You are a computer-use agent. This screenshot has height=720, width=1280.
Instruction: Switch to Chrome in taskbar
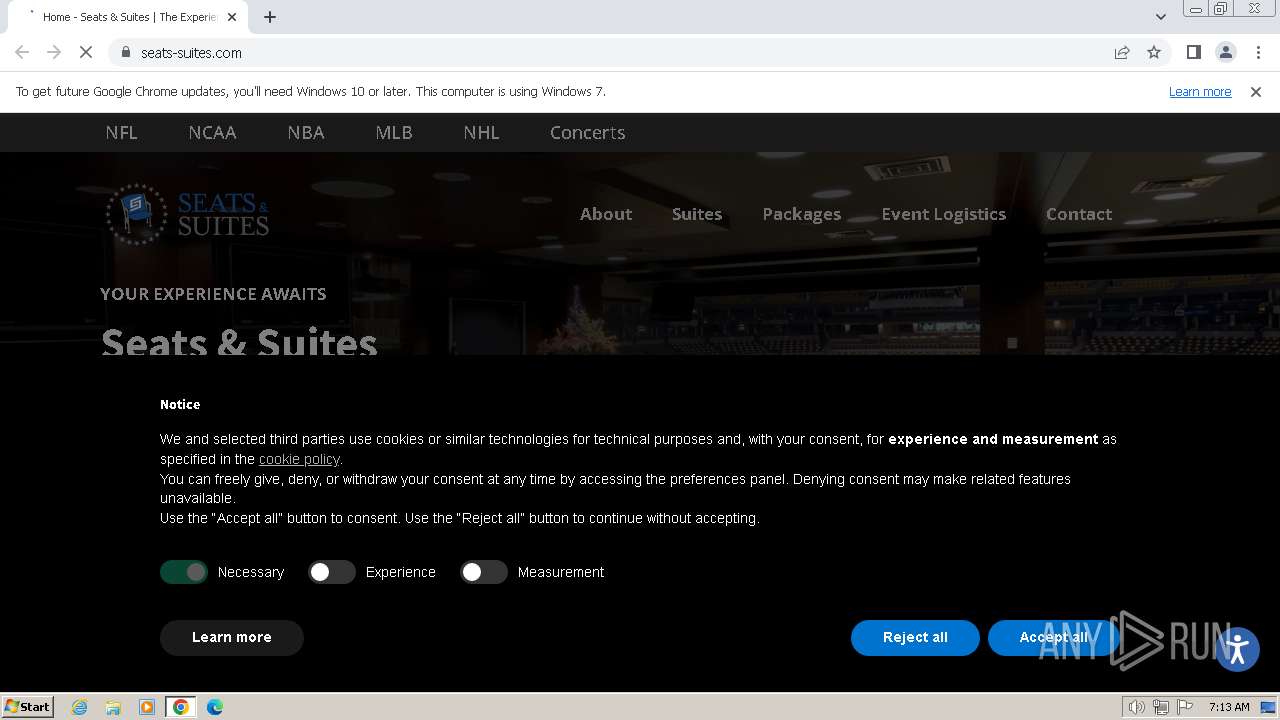coord(181,707)
